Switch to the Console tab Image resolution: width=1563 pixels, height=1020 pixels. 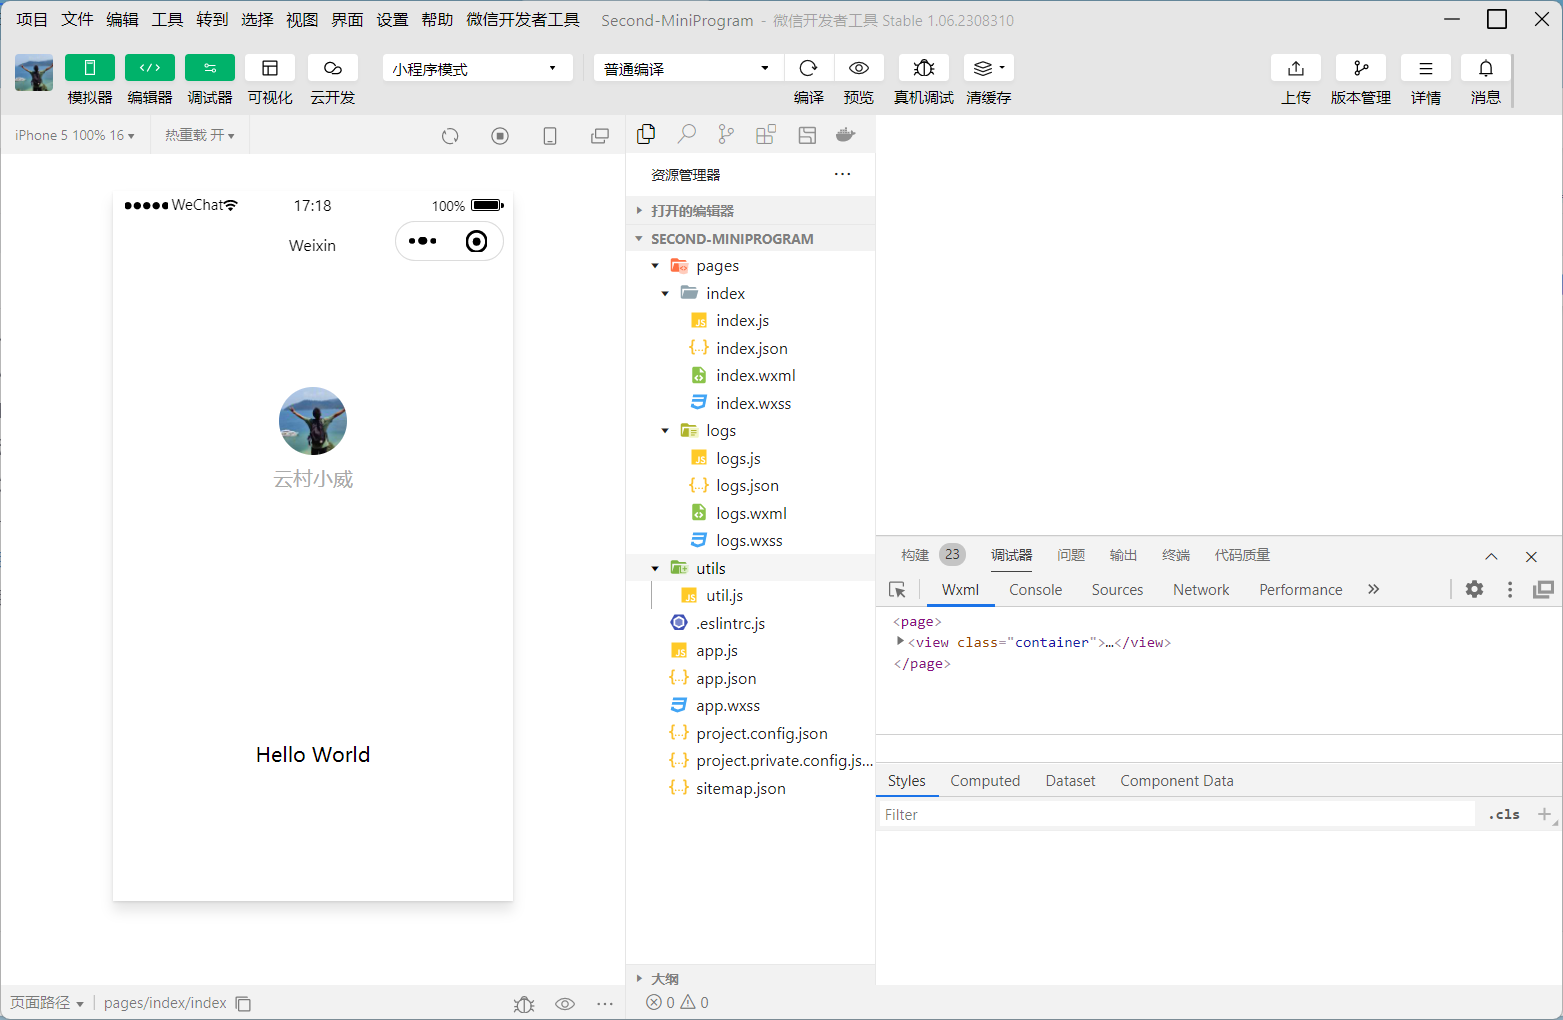click(1035, 590)
